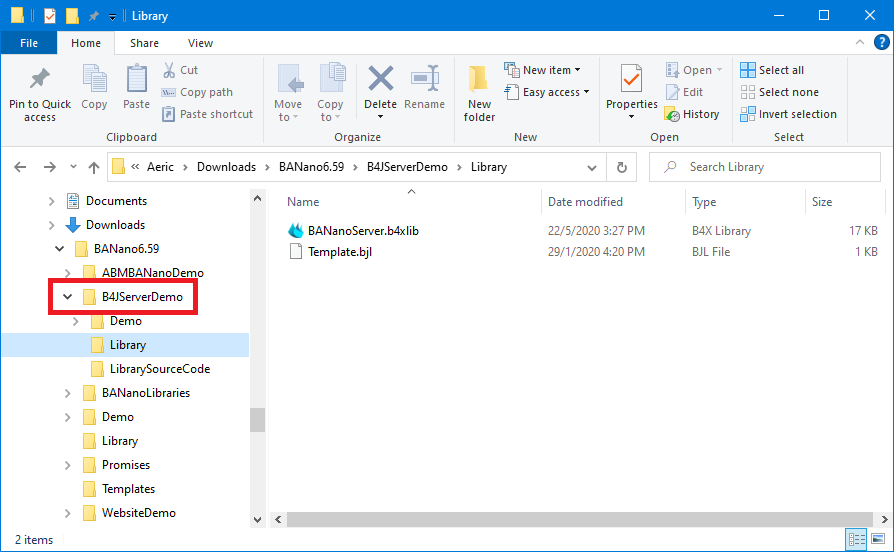Click Select none

click(779, 92)
